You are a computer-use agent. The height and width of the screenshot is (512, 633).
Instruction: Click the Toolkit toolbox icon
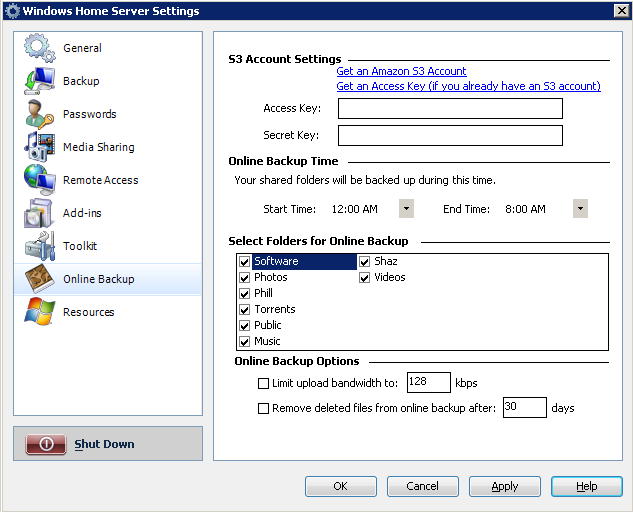pos(39,246)
